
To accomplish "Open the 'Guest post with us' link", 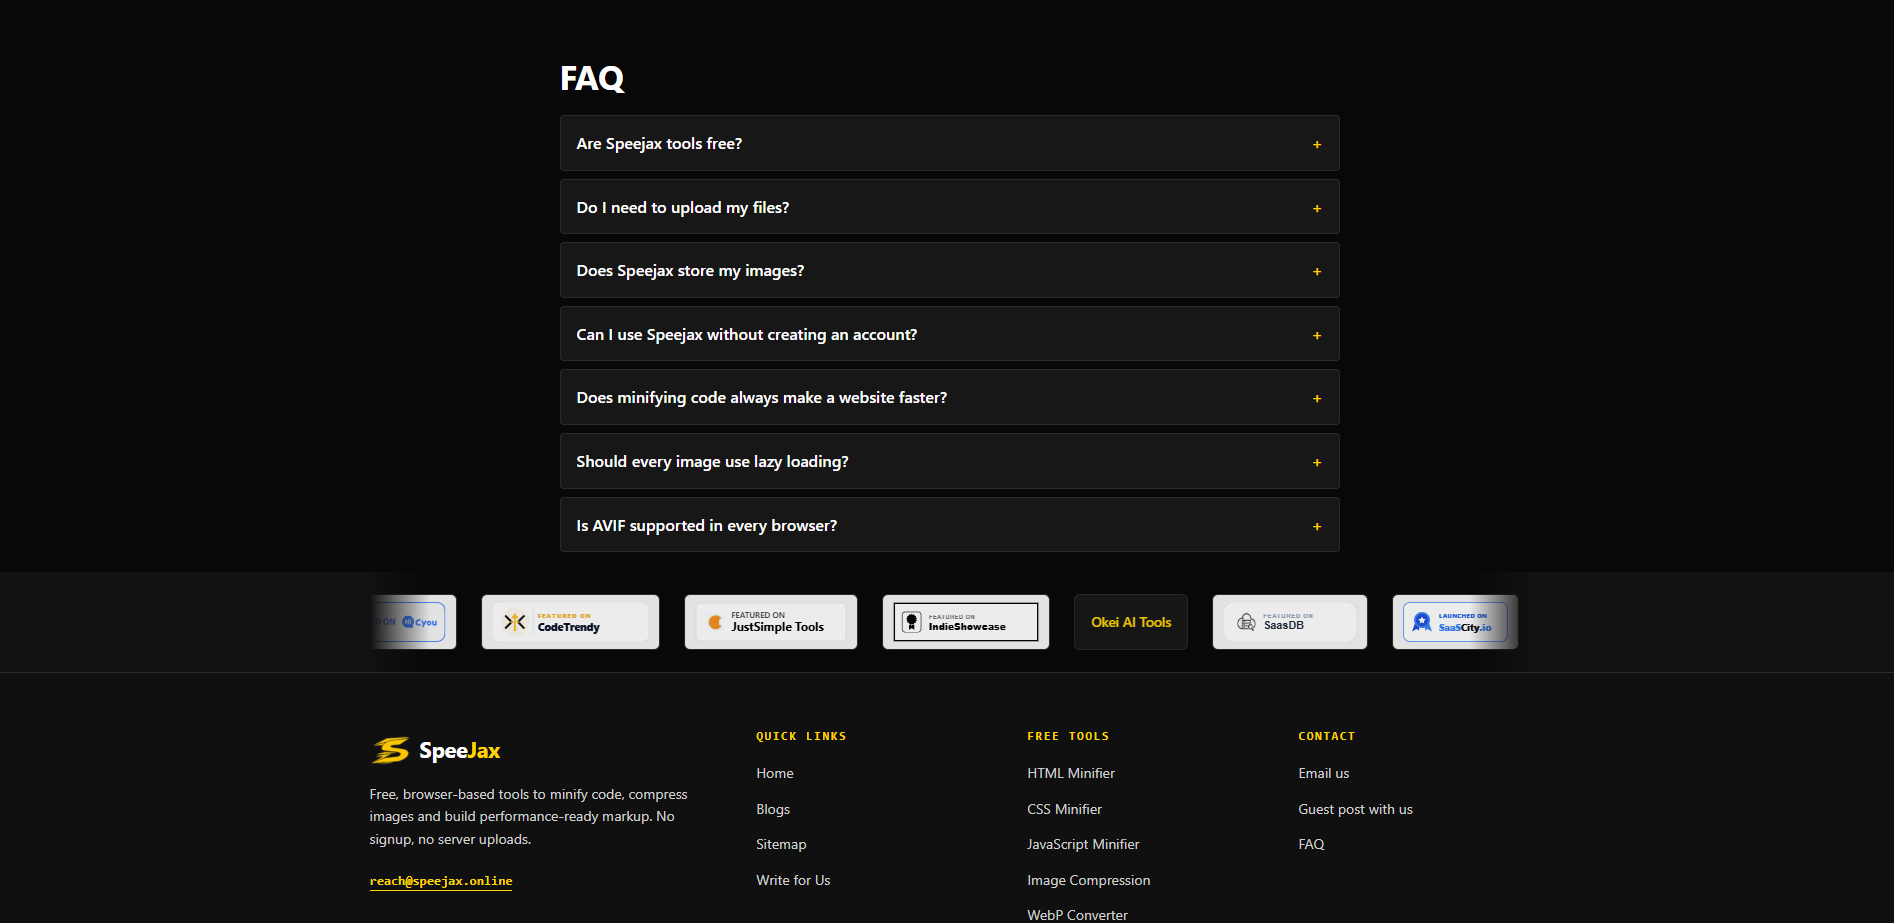I will click(x=1355, y=809).
